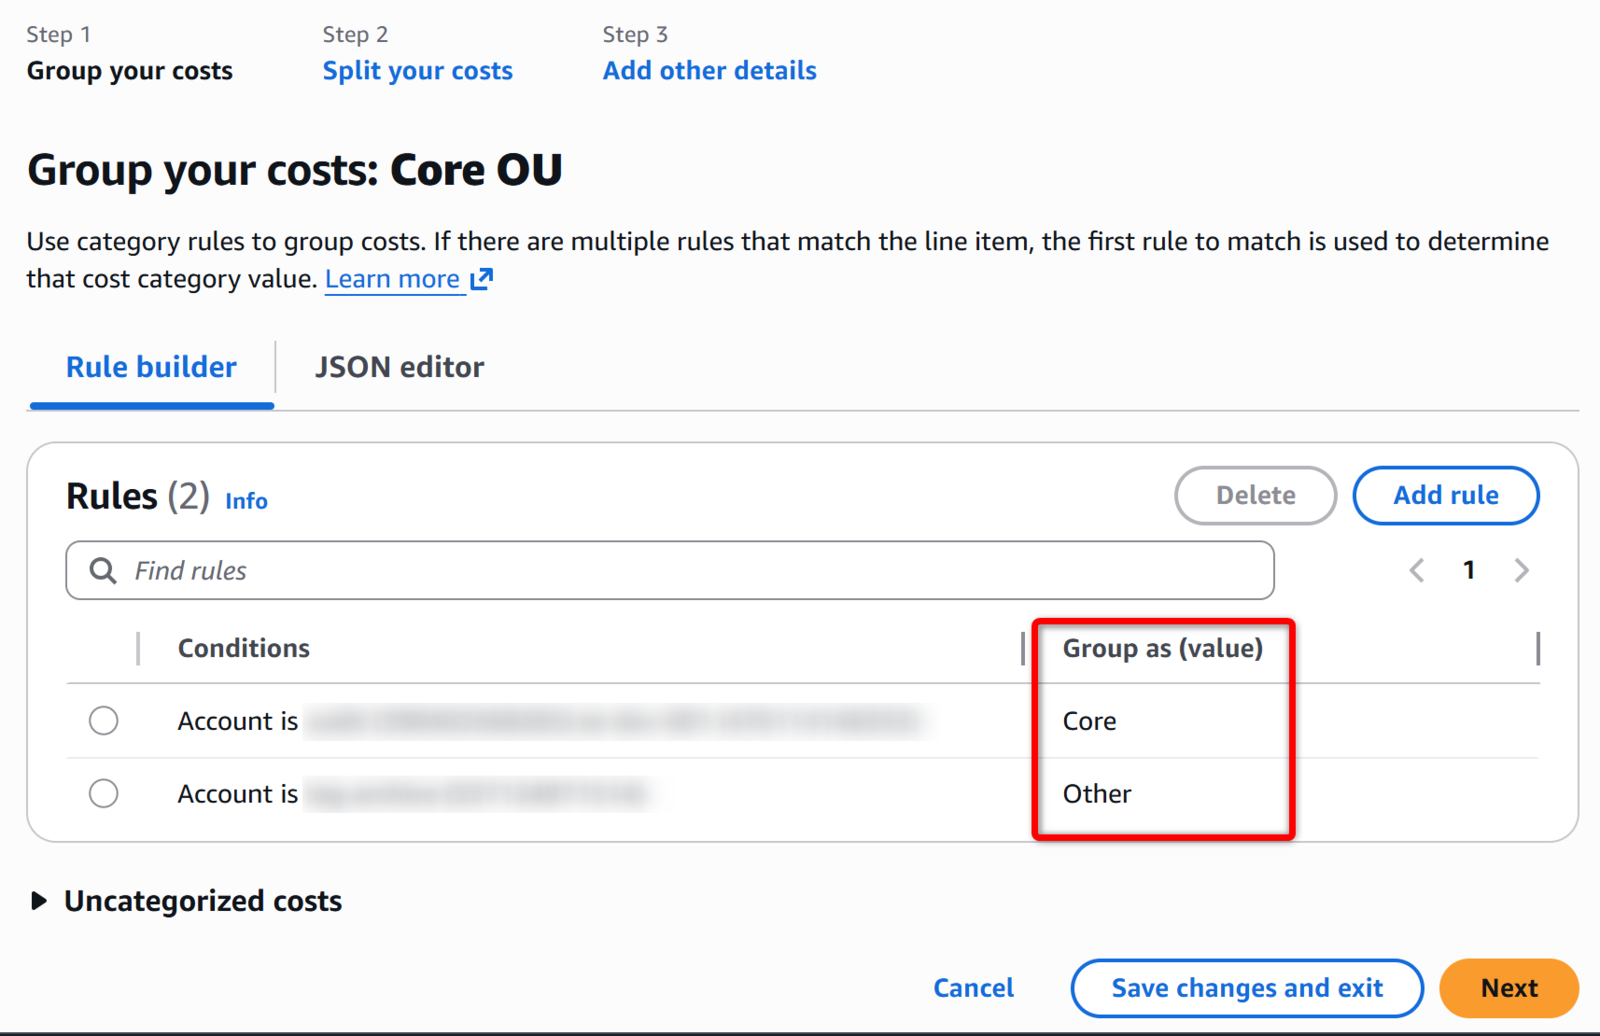Click the Add rule button
Viewport: 1600px width, 1036px height.
pos(1445,495)
